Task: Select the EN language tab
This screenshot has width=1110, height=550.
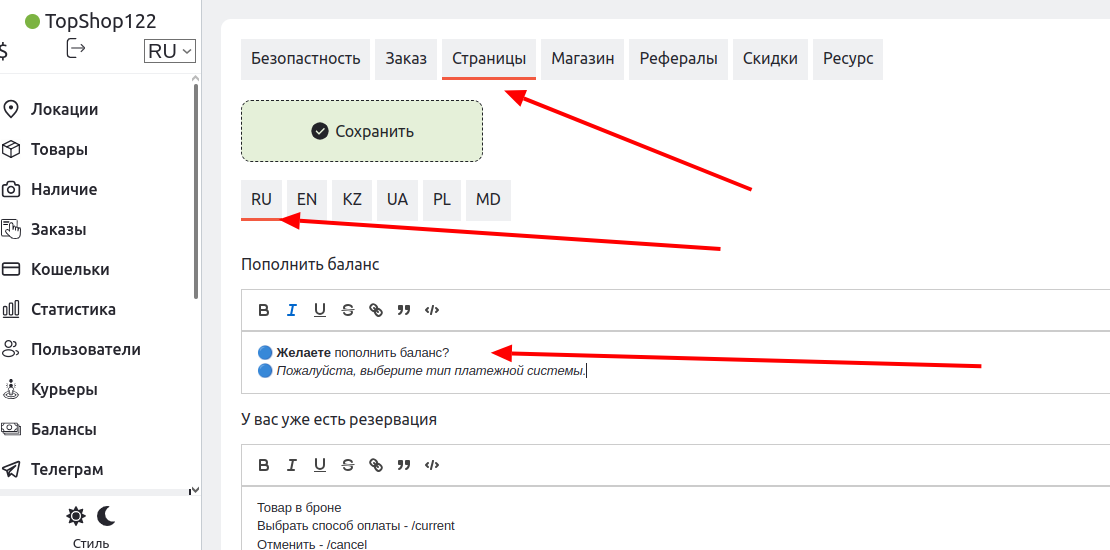Action: pyautogui.click(x=307, y=199)
